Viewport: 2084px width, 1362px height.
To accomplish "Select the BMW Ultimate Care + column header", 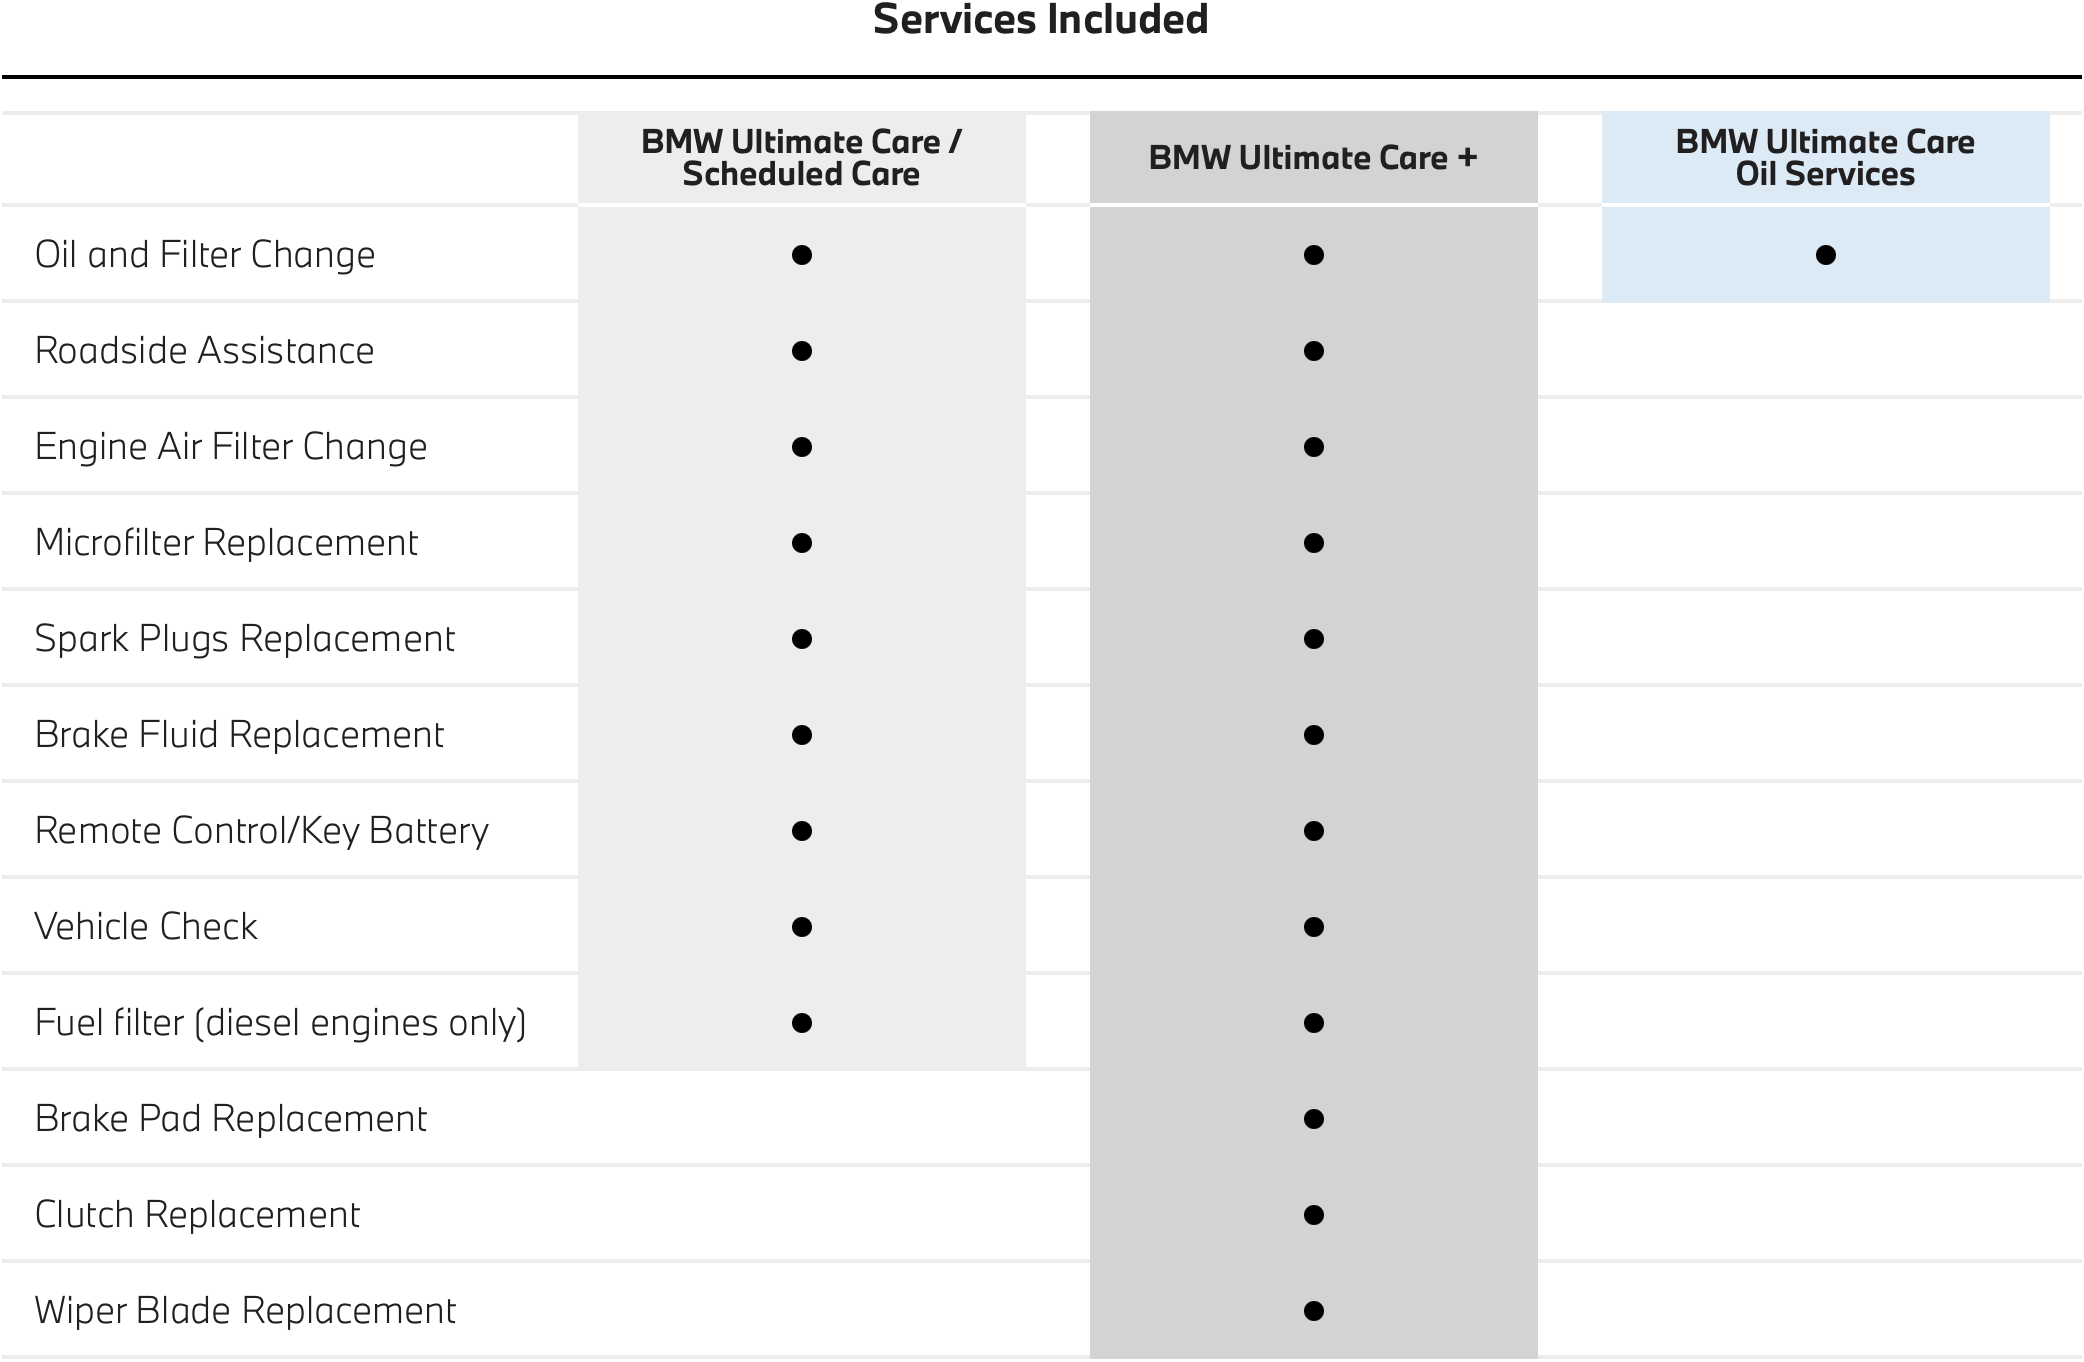I will click(x=1313, y=158).
